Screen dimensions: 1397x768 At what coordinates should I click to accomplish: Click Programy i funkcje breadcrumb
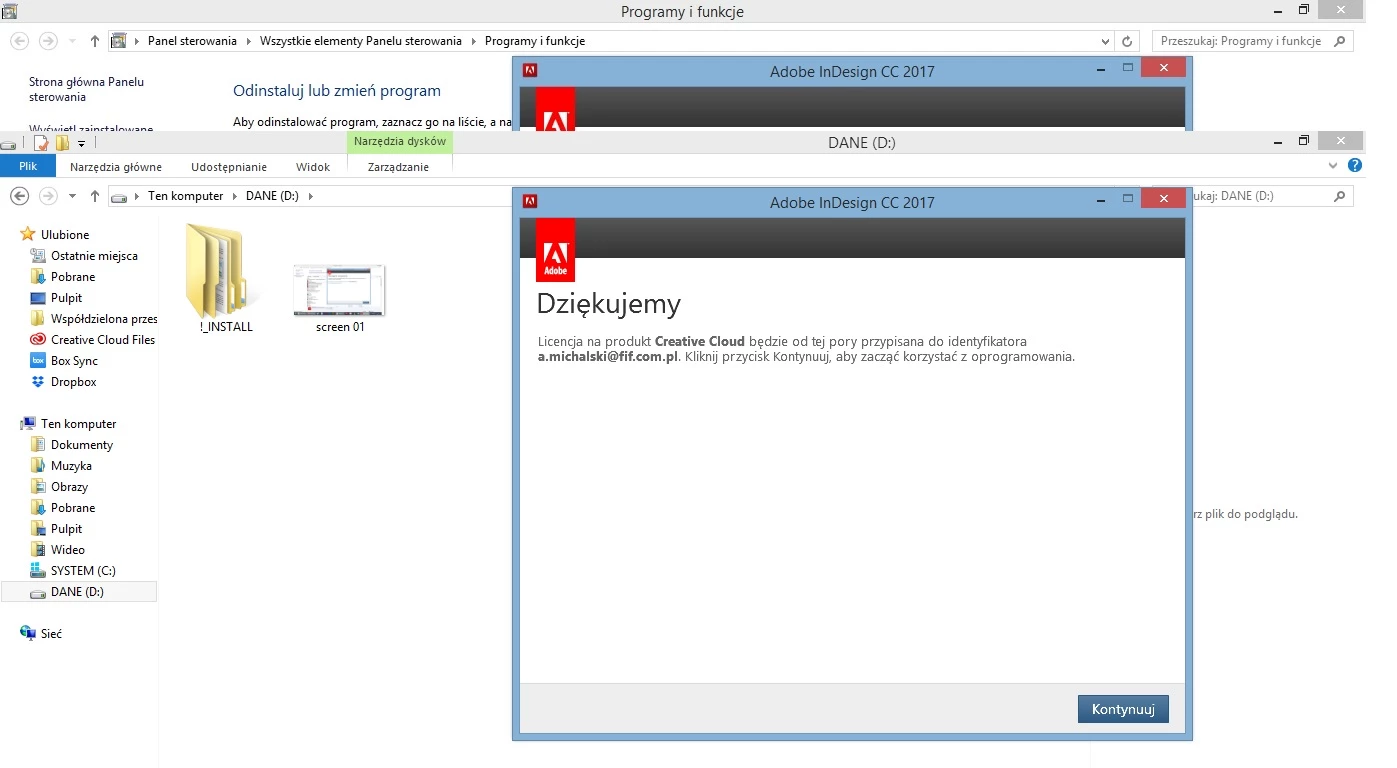535,41
